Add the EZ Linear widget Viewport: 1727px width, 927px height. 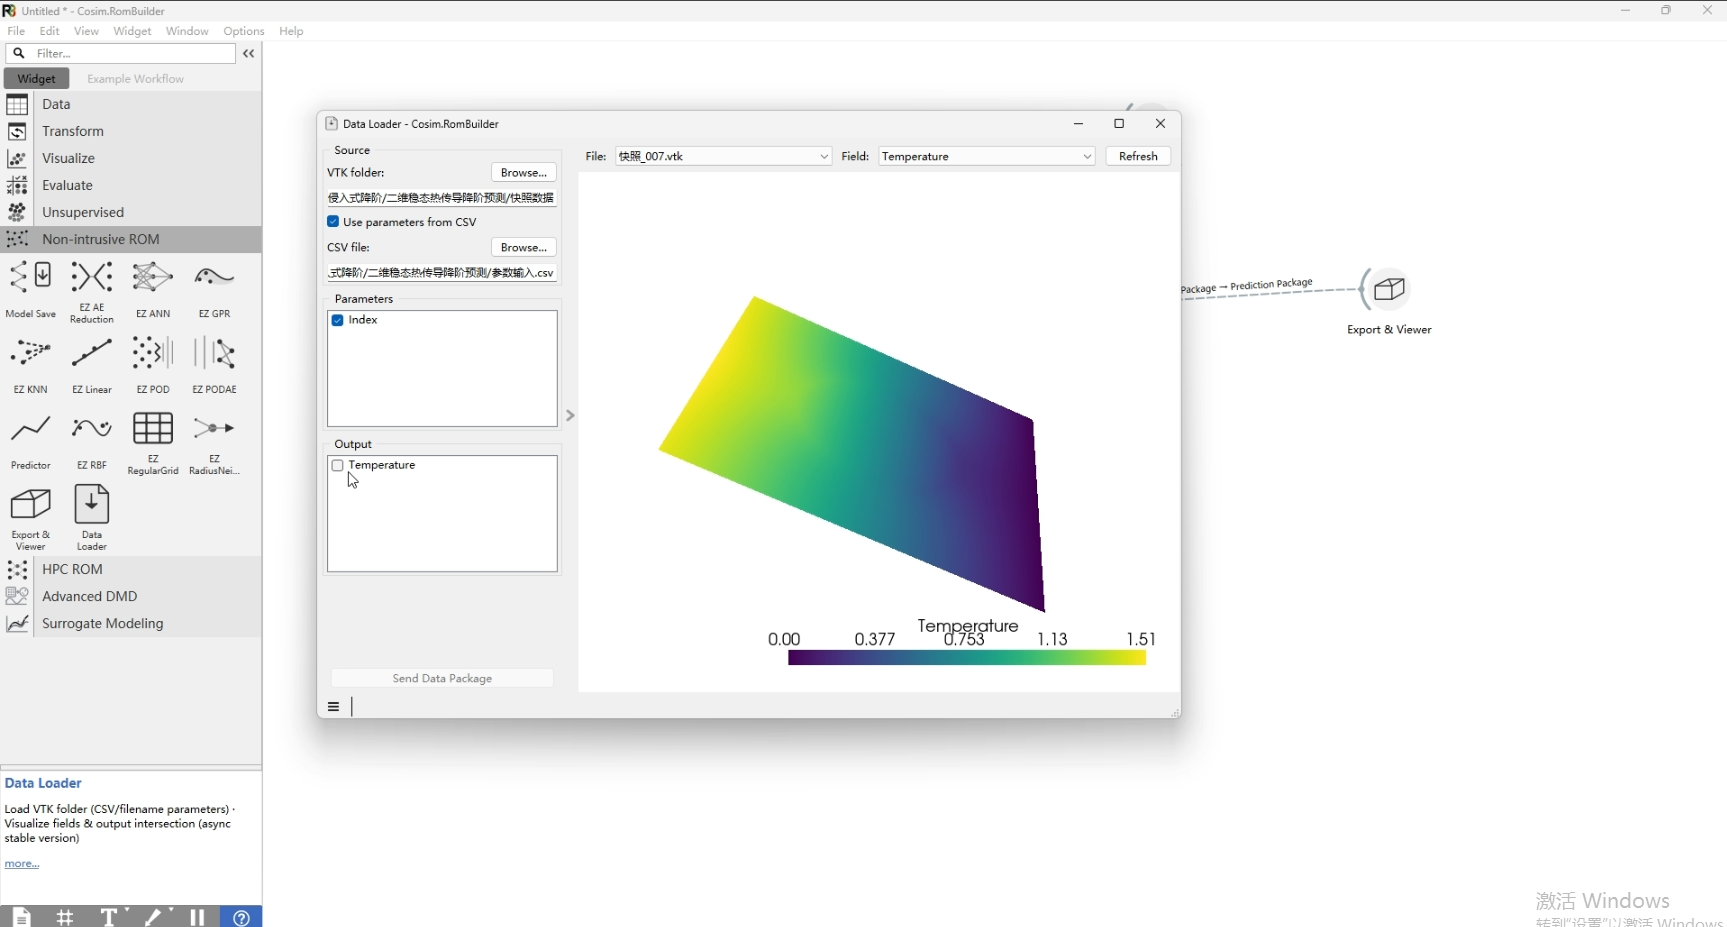92,366
